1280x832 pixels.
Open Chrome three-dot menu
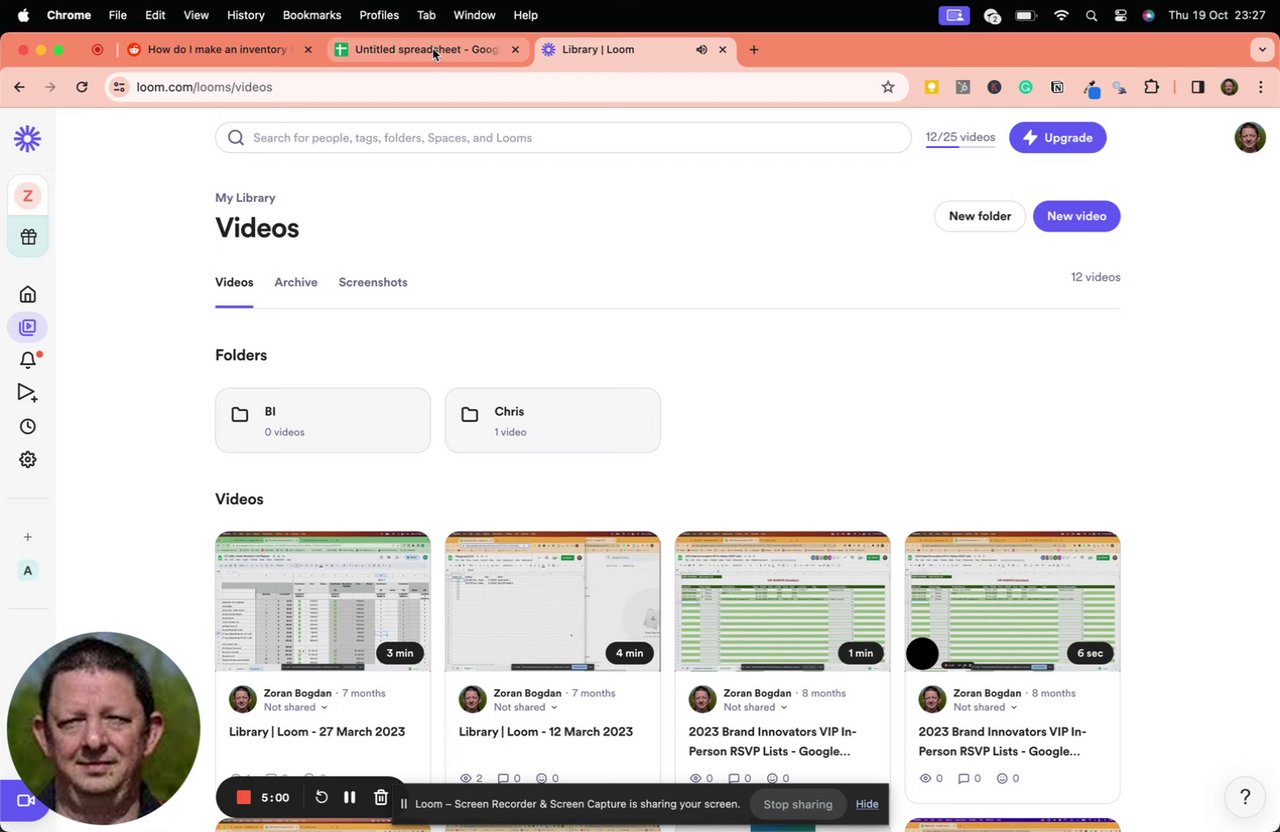(x=1261, y=87)
